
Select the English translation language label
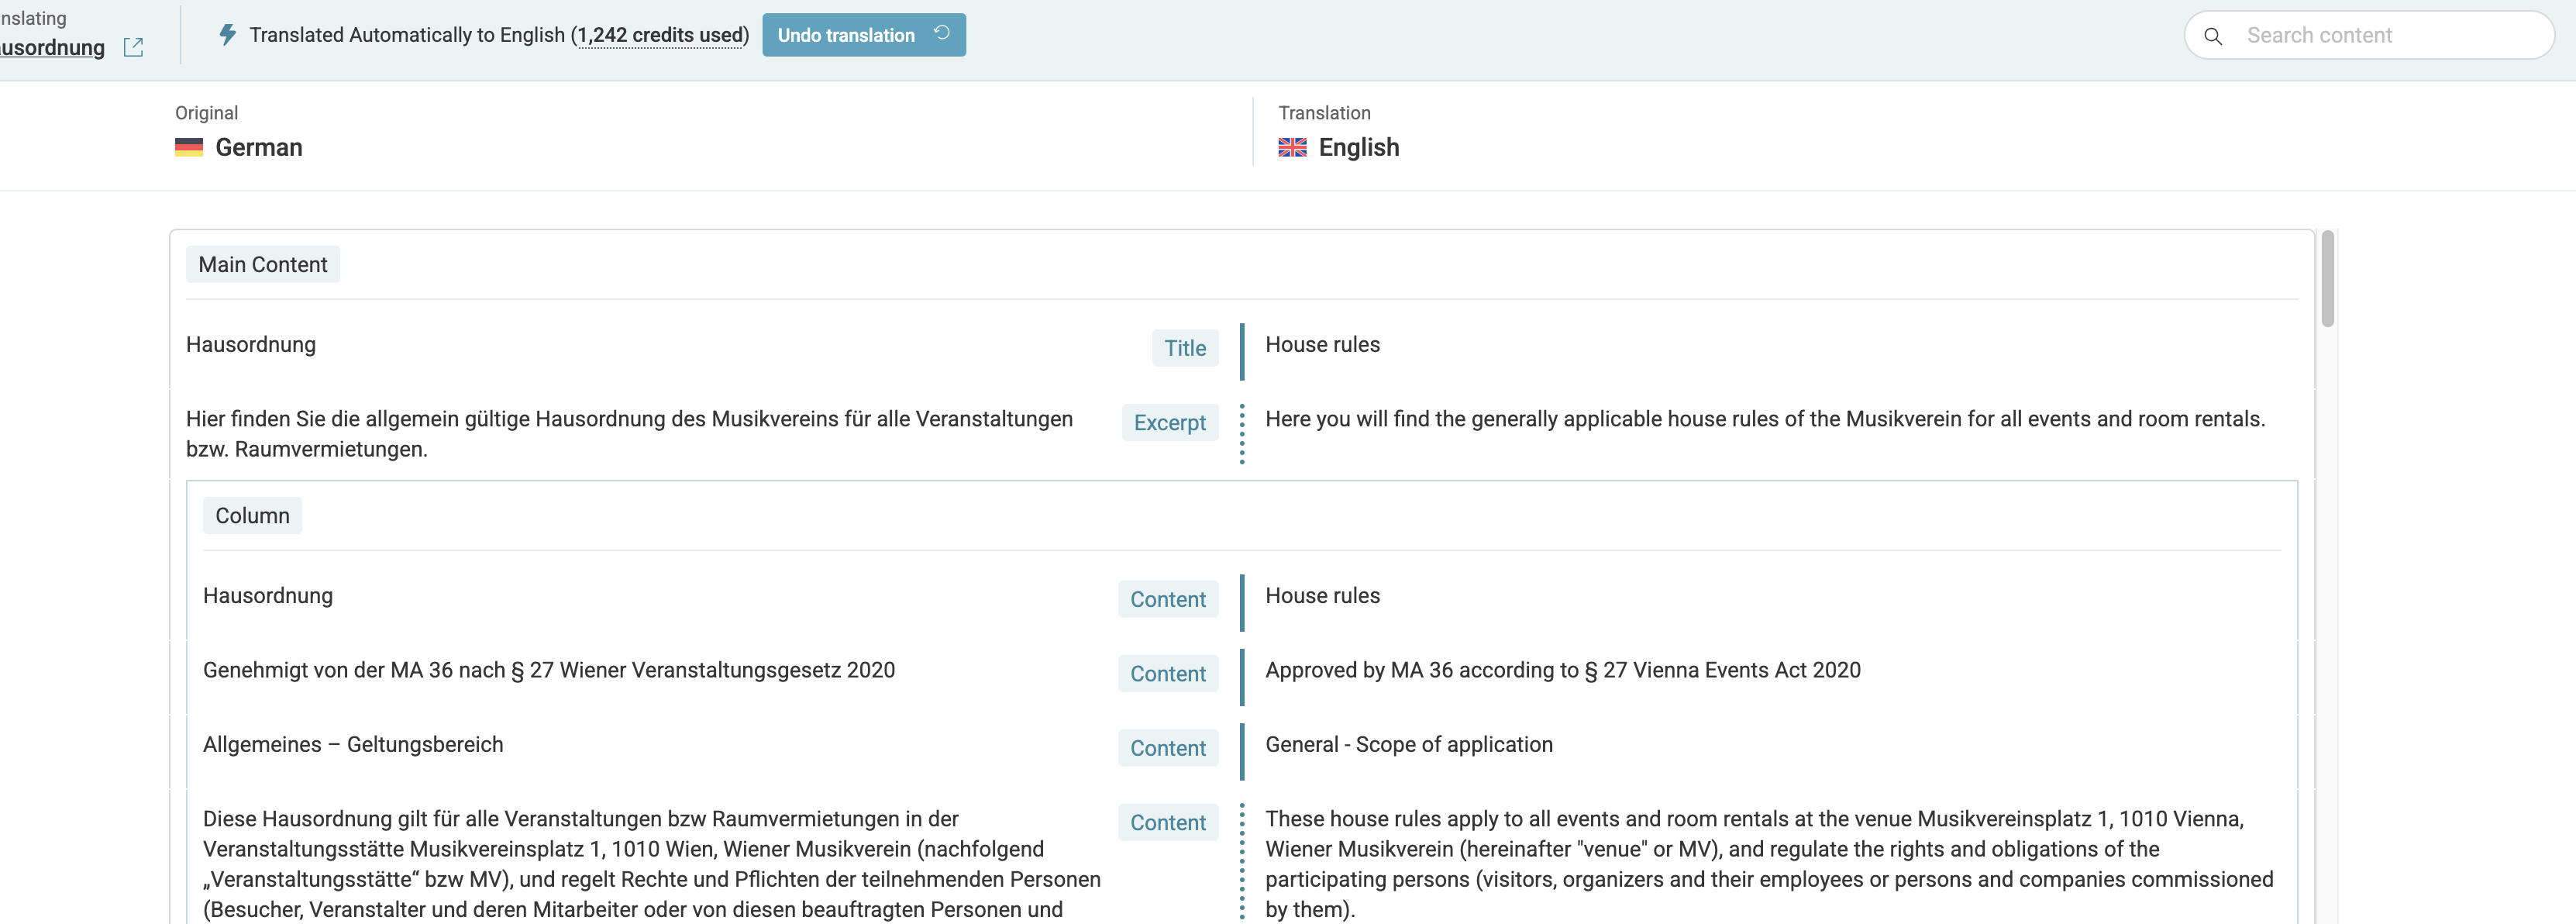coord(1359,147)
